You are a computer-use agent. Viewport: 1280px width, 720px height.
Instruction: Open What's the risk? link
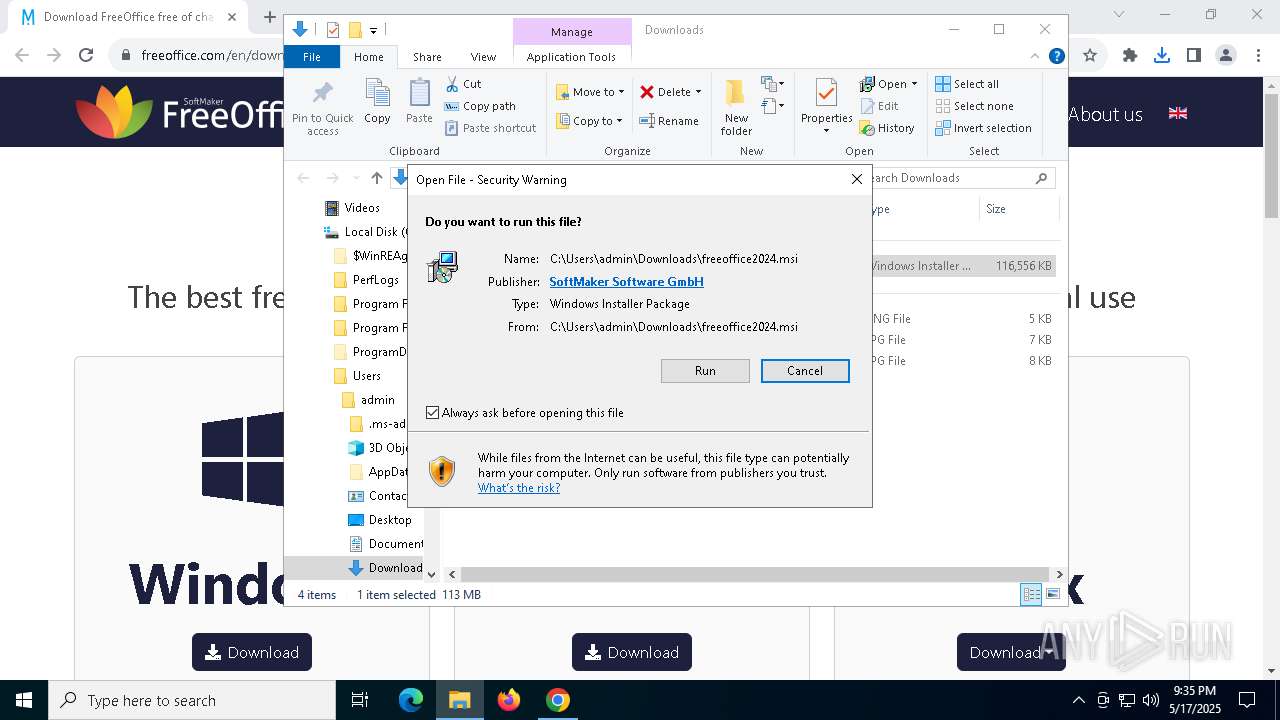pyautogui.click(x=519, y=488)
